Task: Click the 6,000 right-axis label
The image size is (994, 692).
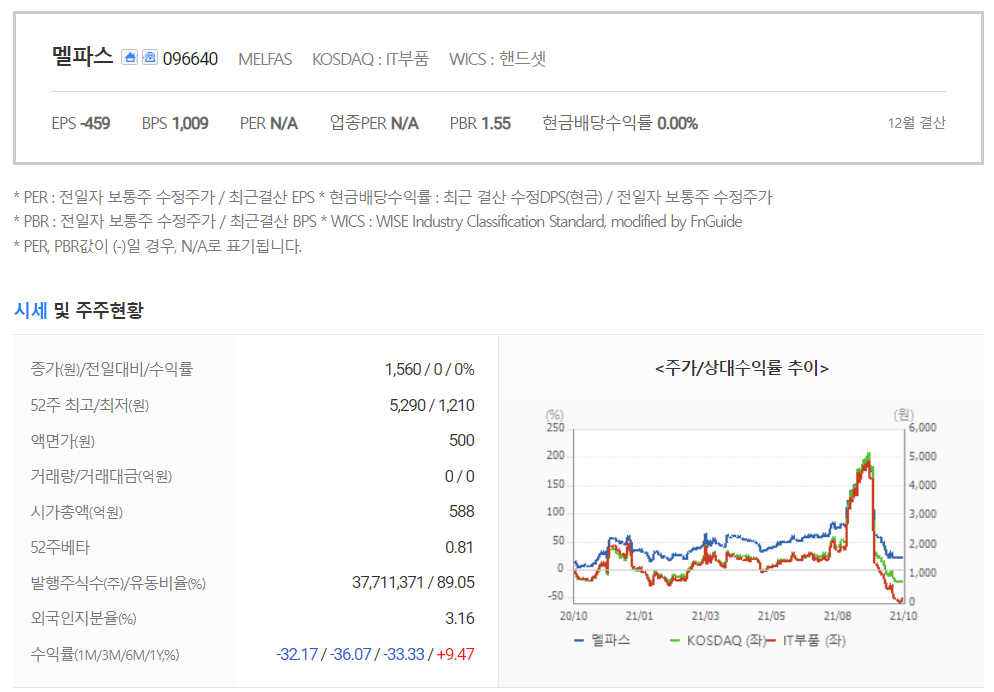Action: [x=922, y=428]
